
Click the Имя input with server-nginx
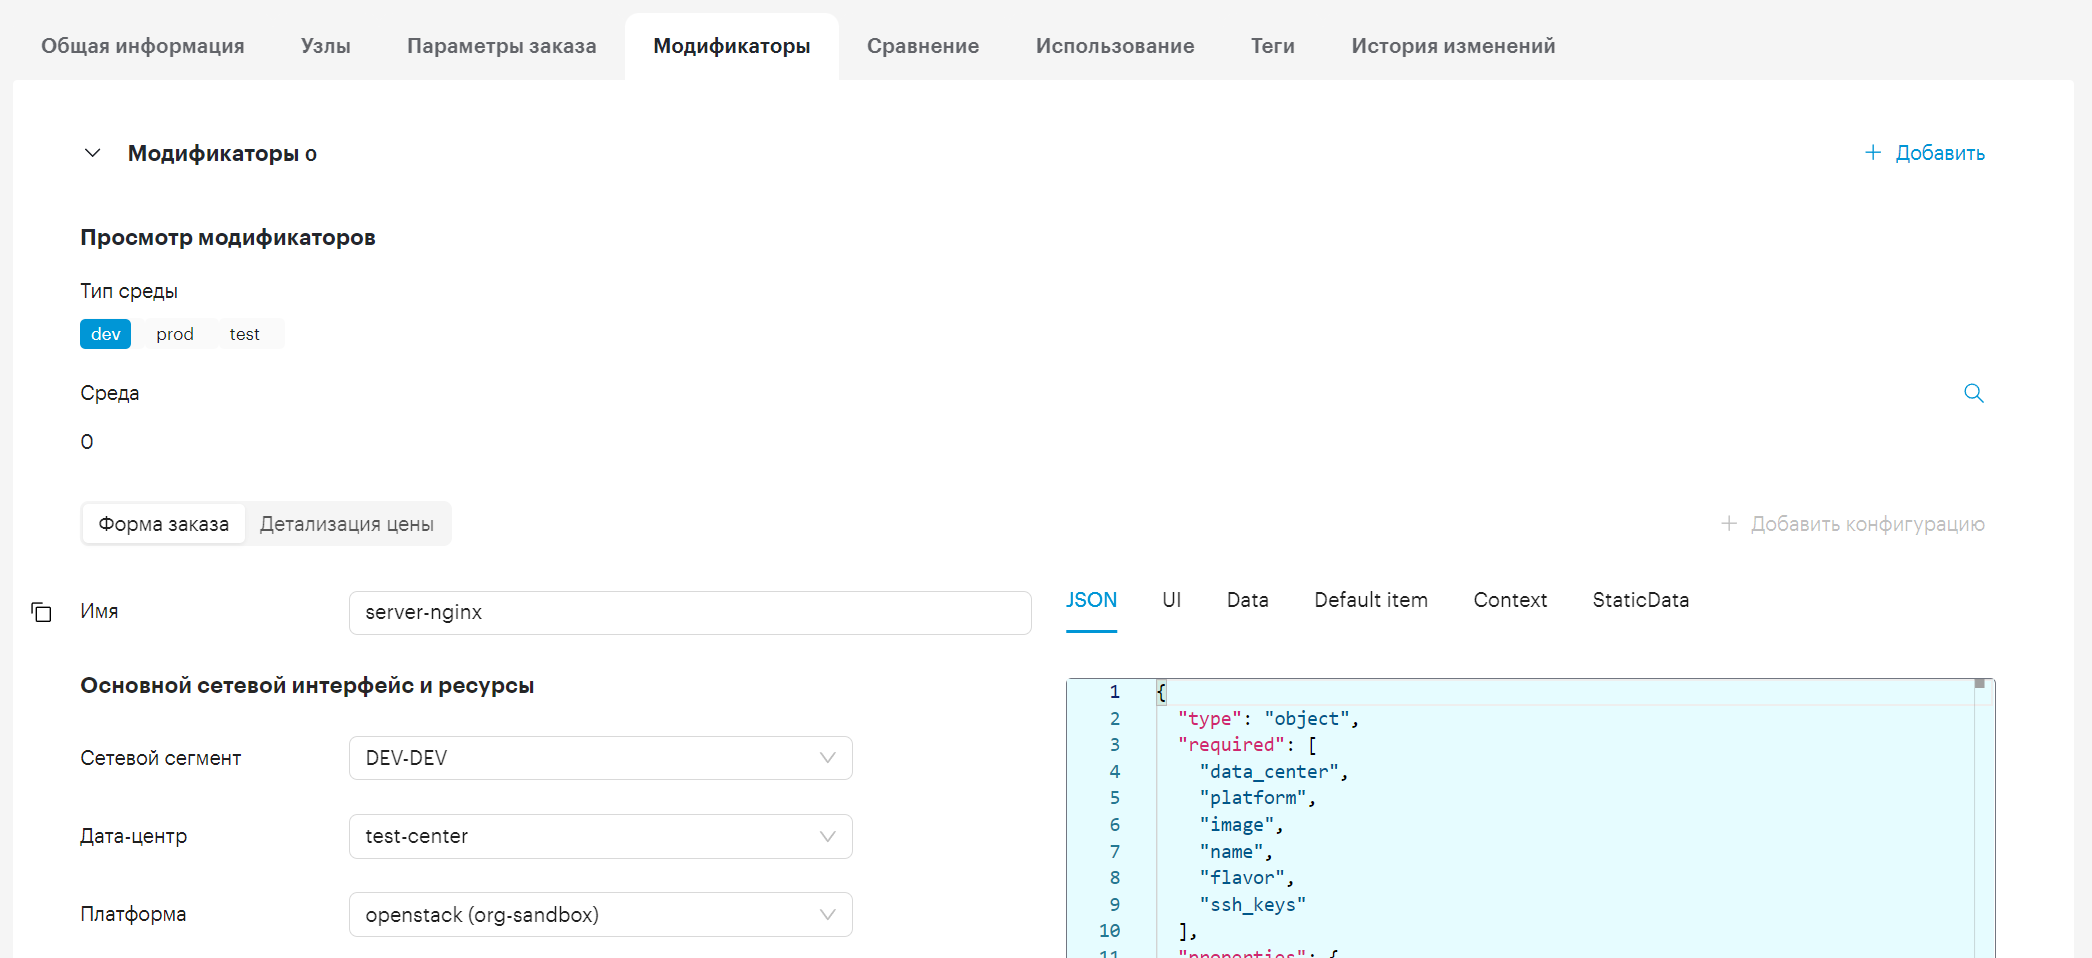690,612
